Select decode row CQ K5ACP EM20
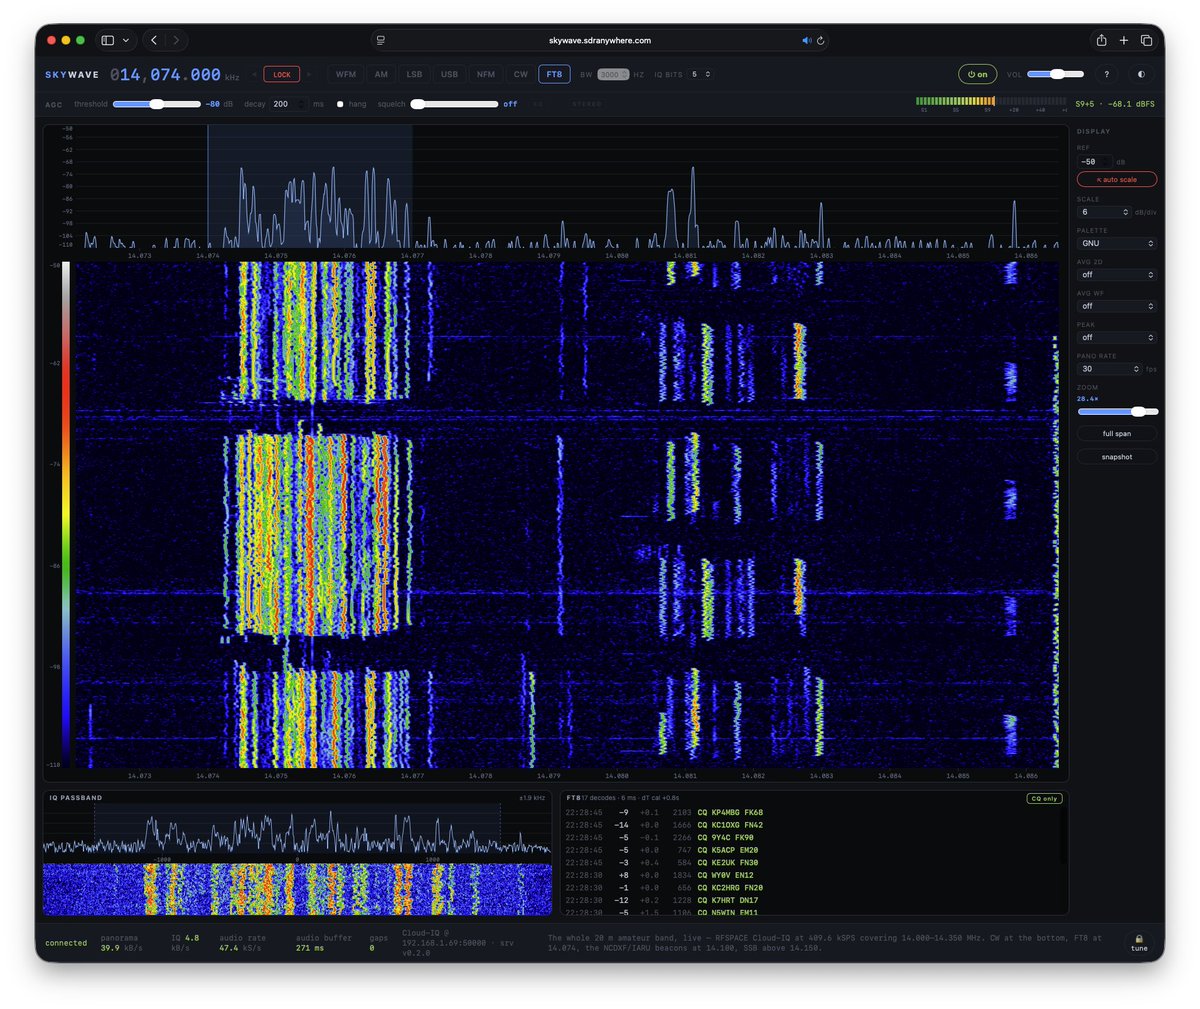The height and width of the screenshot is (1009, 1200). [x=813, y=850]
